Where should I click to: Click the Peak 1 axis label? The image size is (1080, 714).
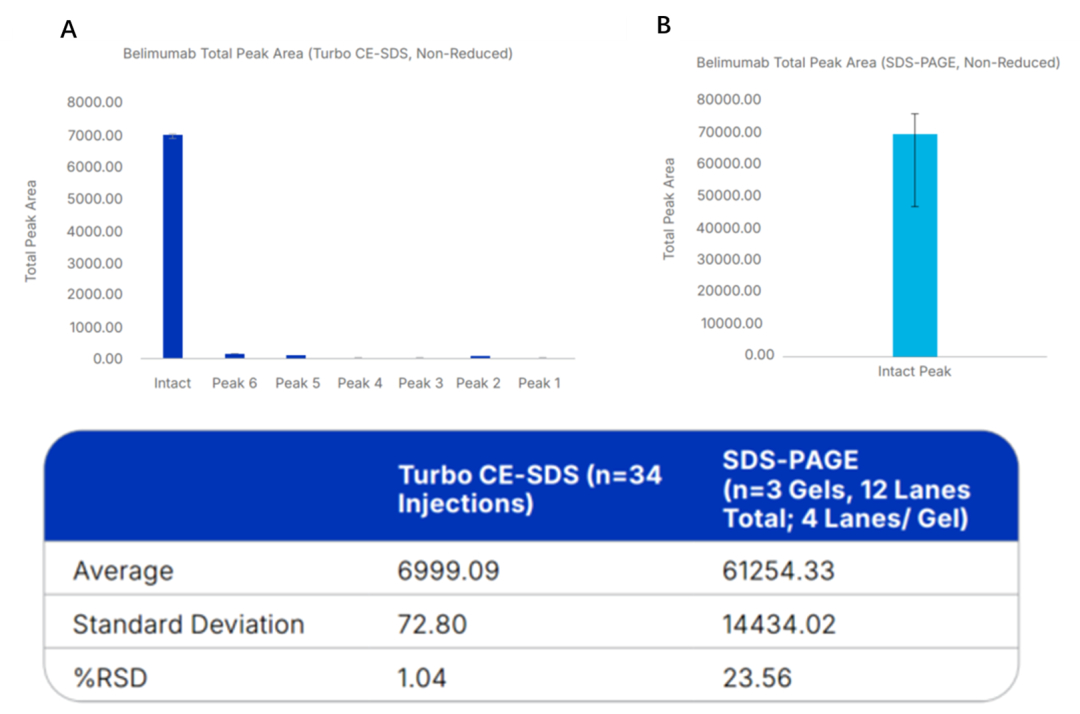coord(539,383)
